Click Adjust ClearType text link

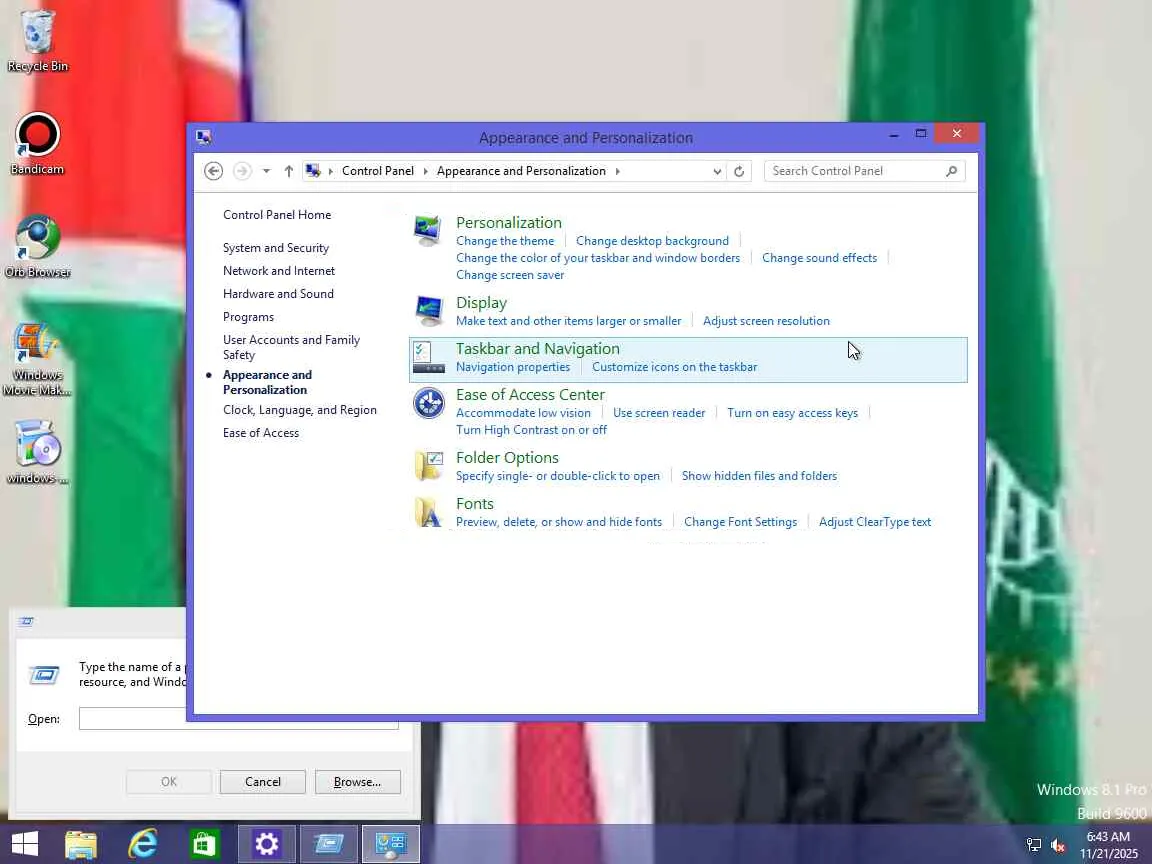pyautogui.click(x=875, y=522)
